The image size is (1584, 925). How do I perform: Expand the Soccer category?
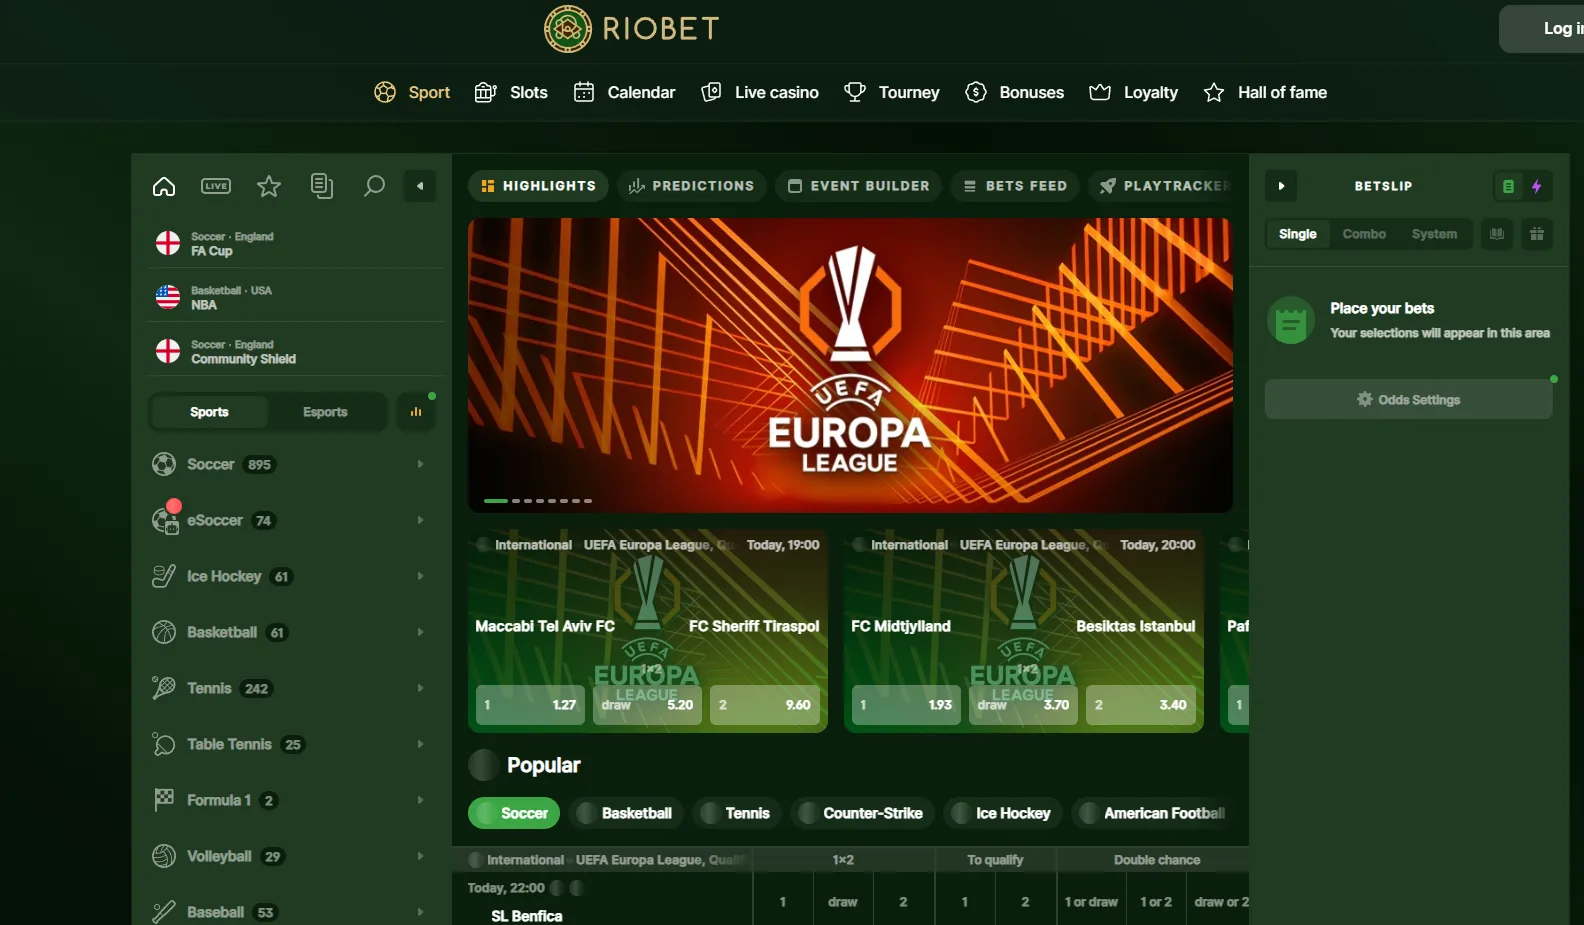coord(290,464)
